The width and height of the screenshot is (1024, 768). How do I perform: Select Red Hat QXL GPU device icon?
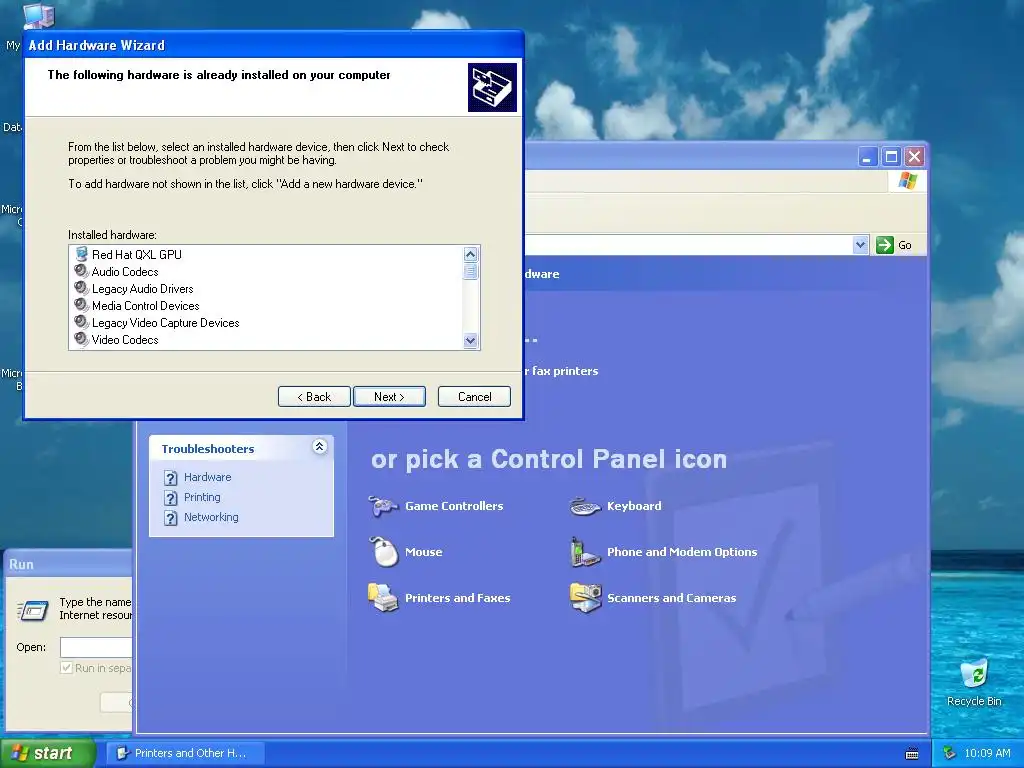click(81, 254)
